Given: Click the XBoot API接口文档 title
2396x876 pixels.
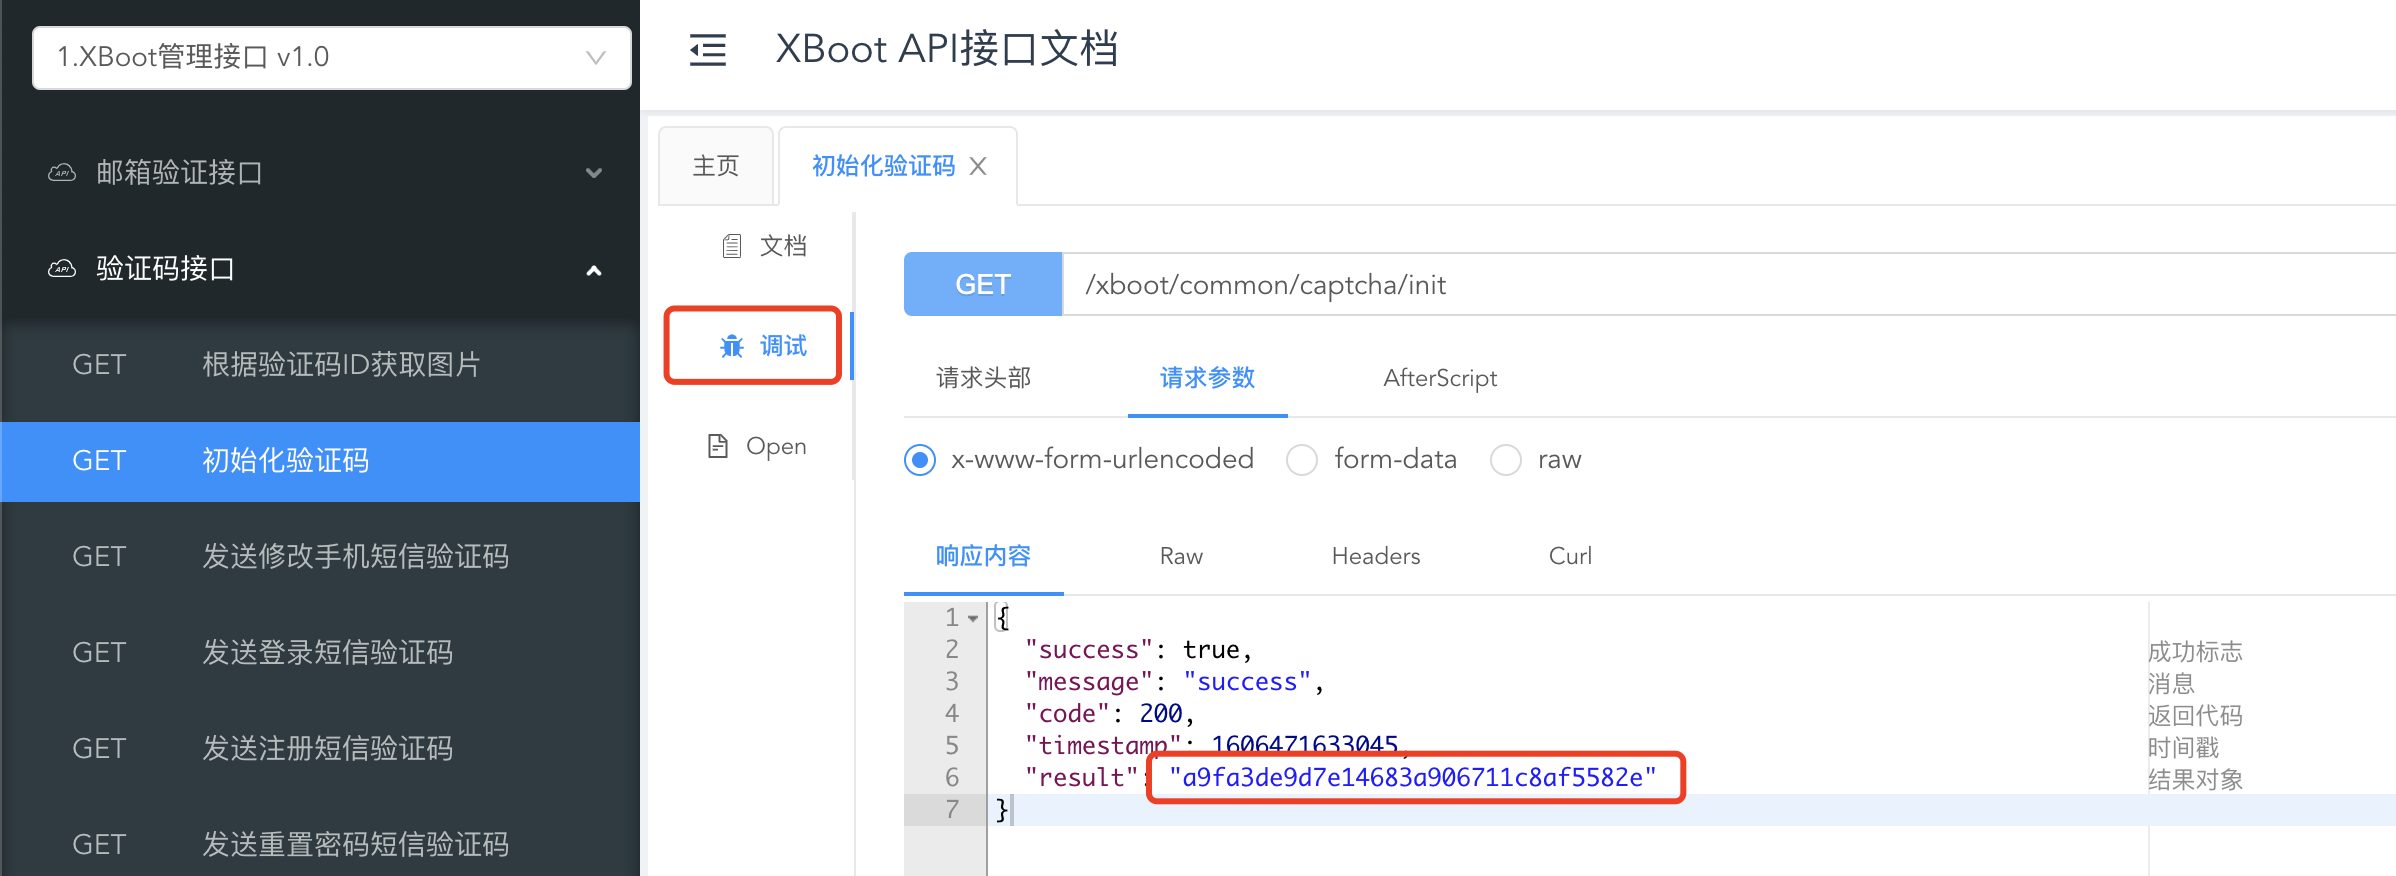Looking at the screenshot, I should coord(946,49).
